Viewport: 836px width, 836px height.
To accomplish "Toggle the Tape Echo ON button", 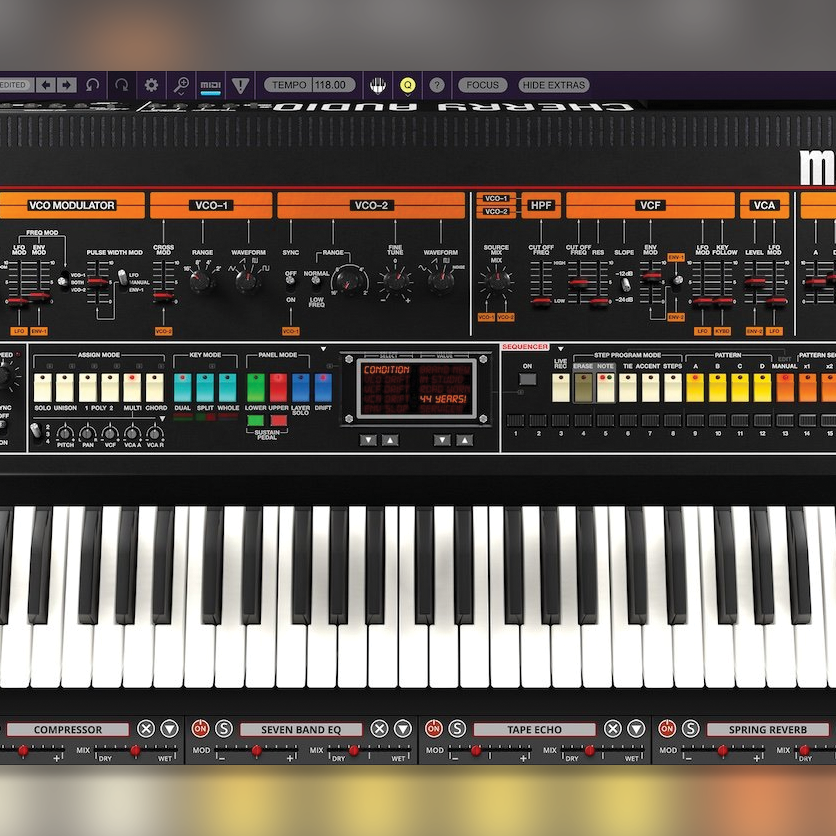I will pos(434,728).
